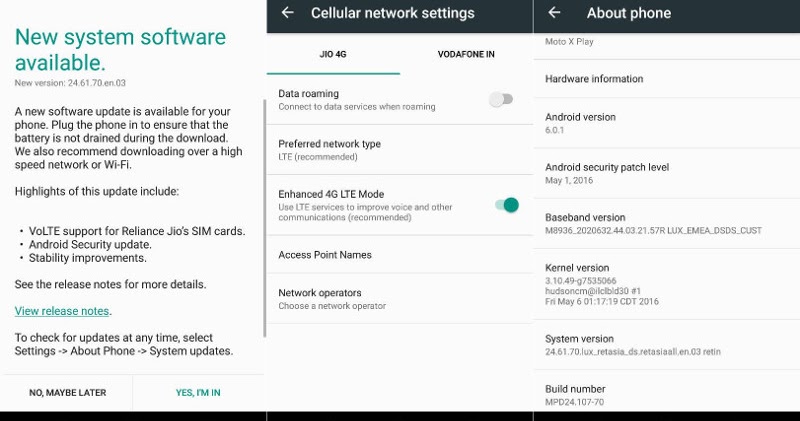Tap System version entry
The image size is (800, 421).
pyautogui.click(x=667, y=345)
